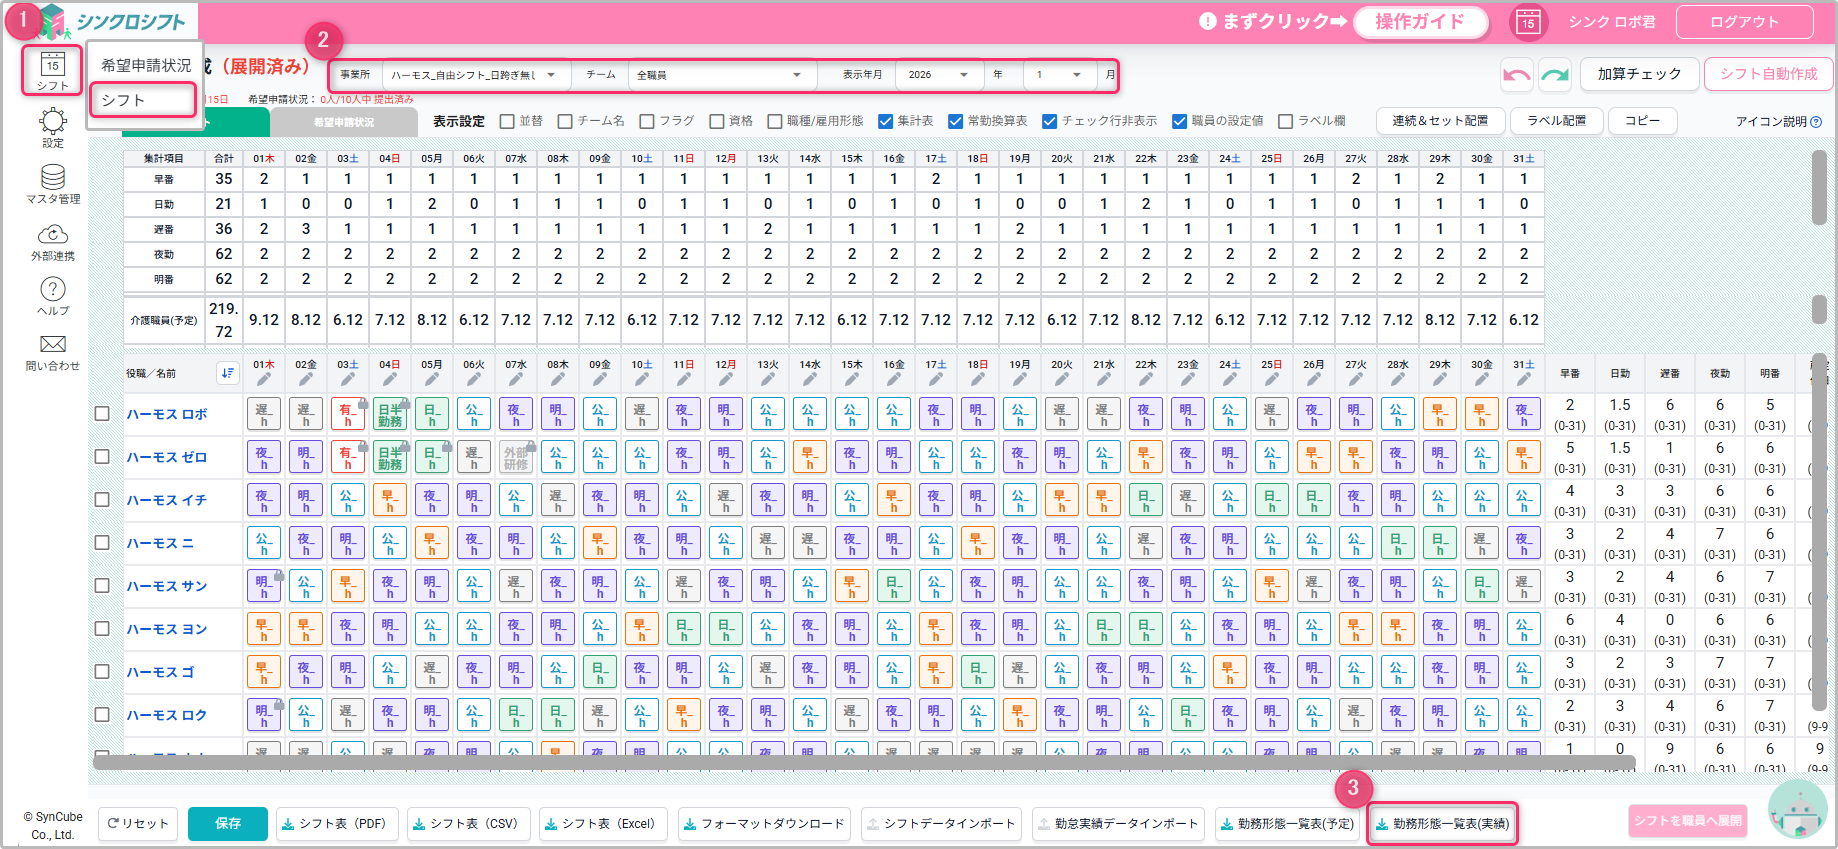Screen dimensions: 1838x849
Task: Open the year 2026 dropdown
Action: point(937,75)
